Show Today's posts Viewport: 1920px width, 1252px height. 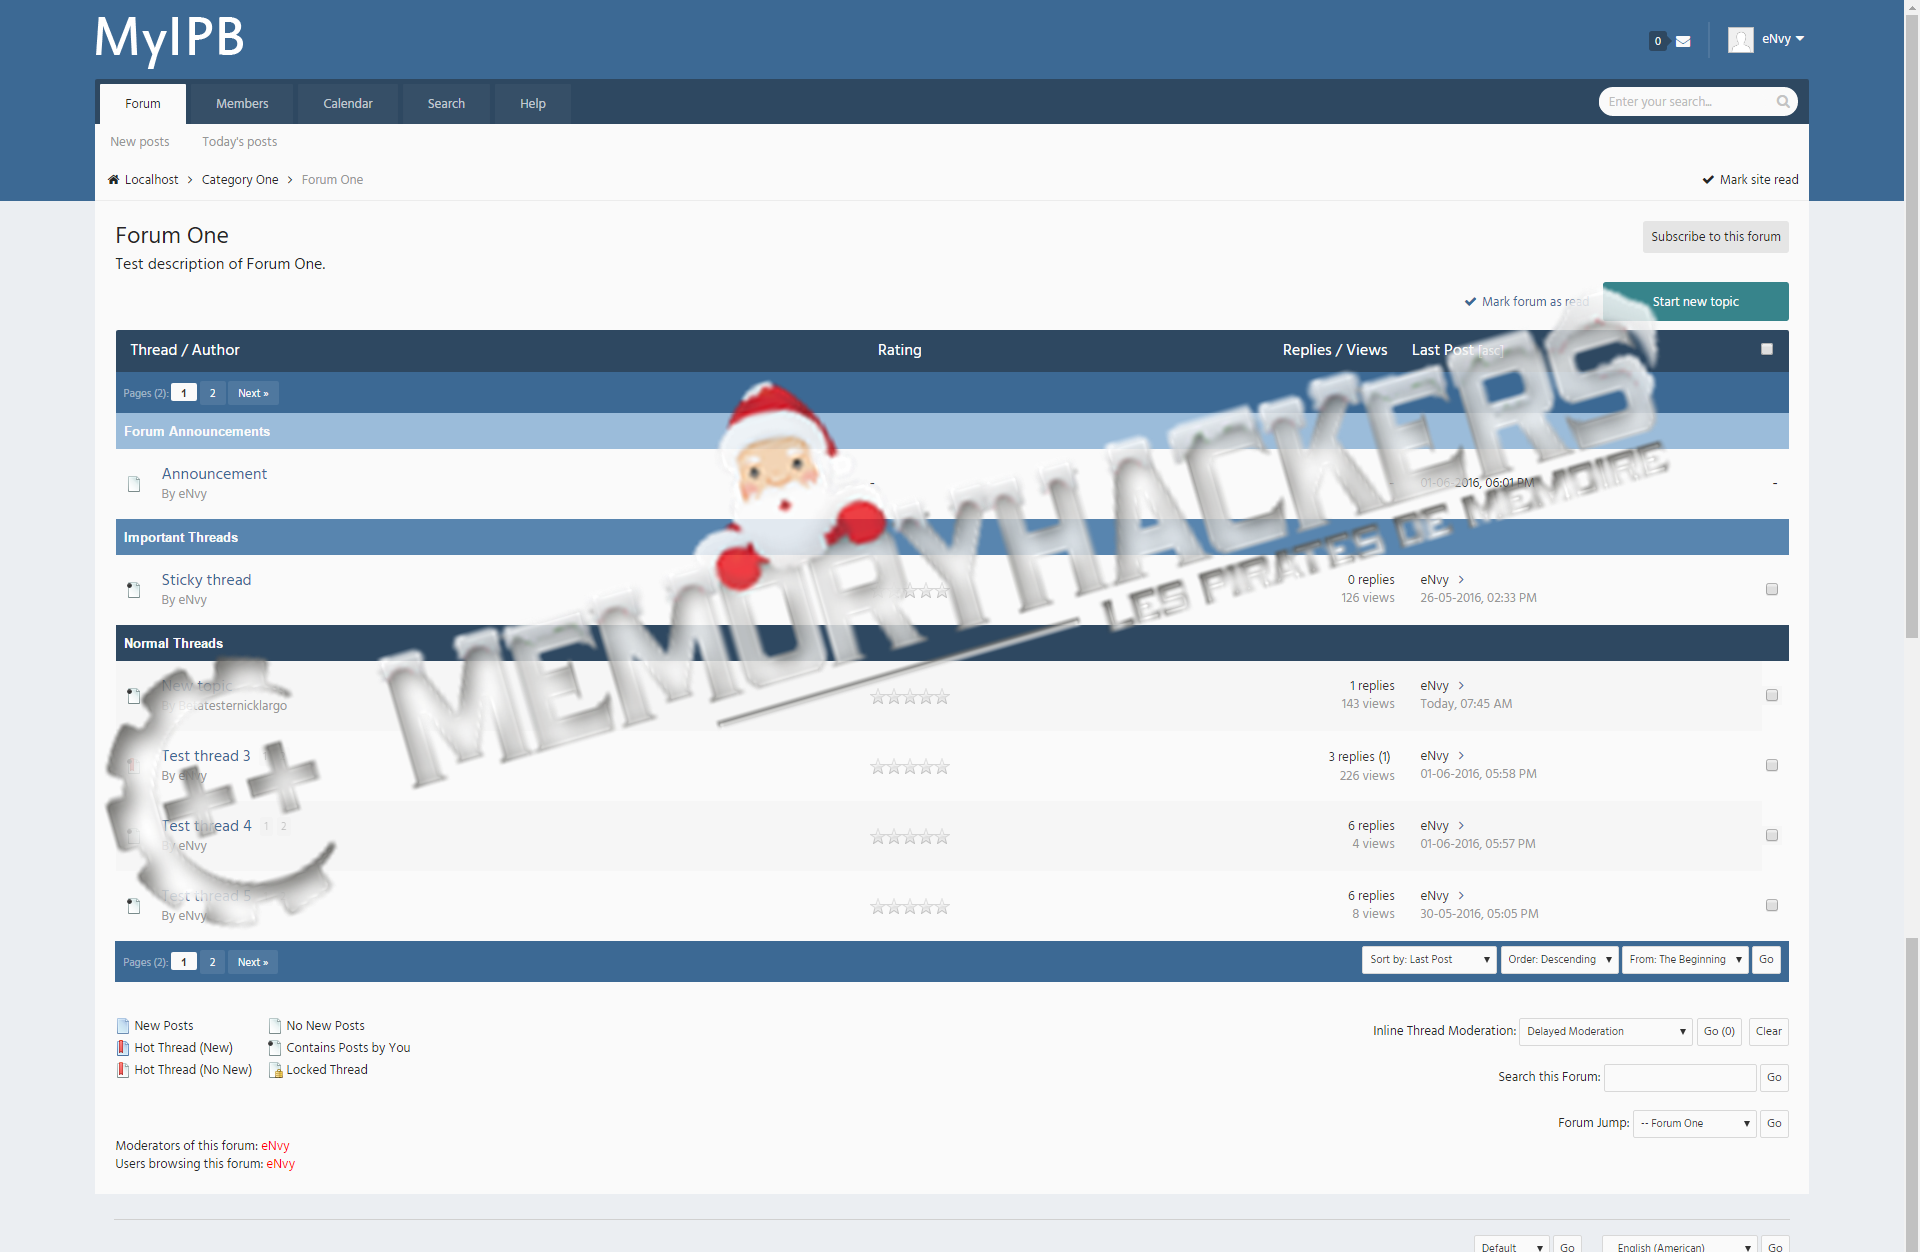pos(240,142)
